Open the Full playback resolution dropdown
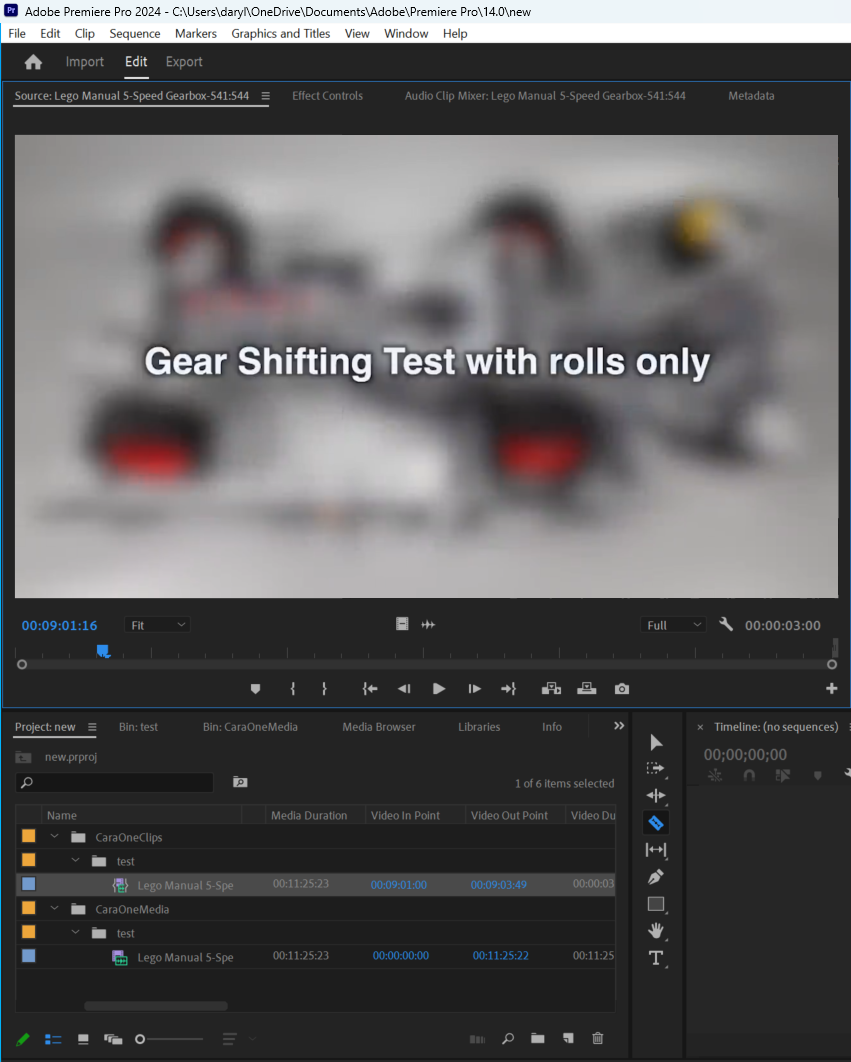Viewport: 851px width, 1062px height. coord(673,624)
